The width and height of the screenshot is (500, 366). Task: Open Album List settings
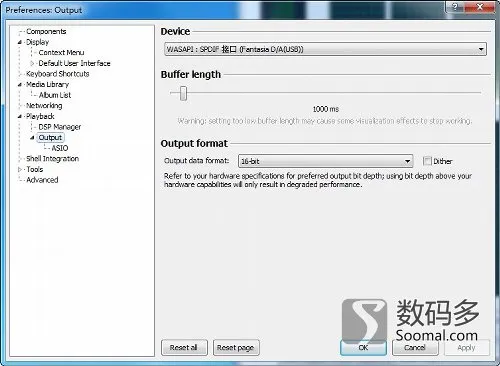(x=55, y=95)
